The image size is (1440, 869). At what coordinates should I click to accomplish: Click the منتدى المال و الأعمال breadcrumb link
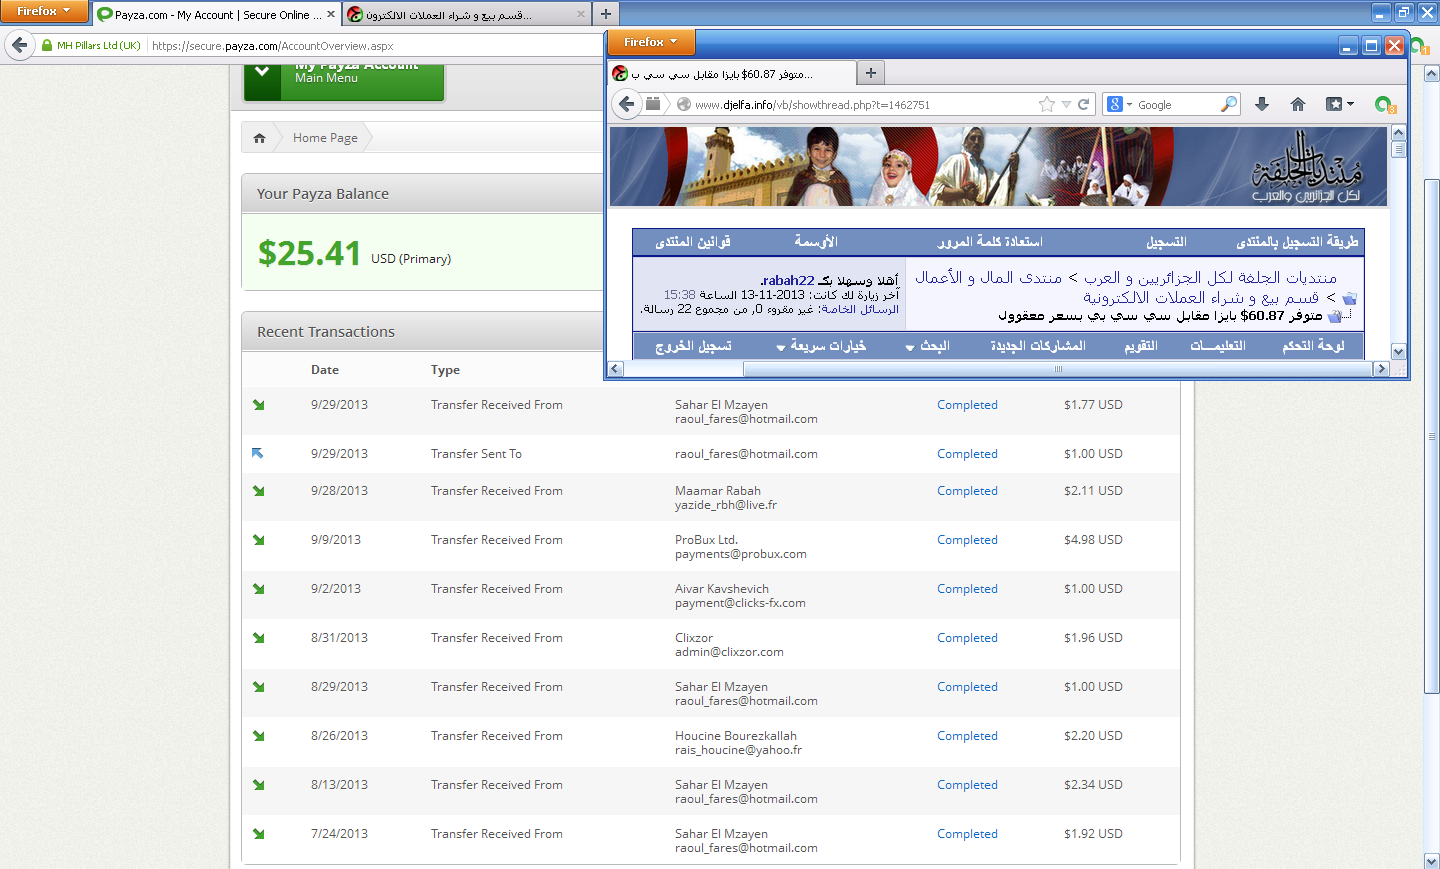[989, 278]
